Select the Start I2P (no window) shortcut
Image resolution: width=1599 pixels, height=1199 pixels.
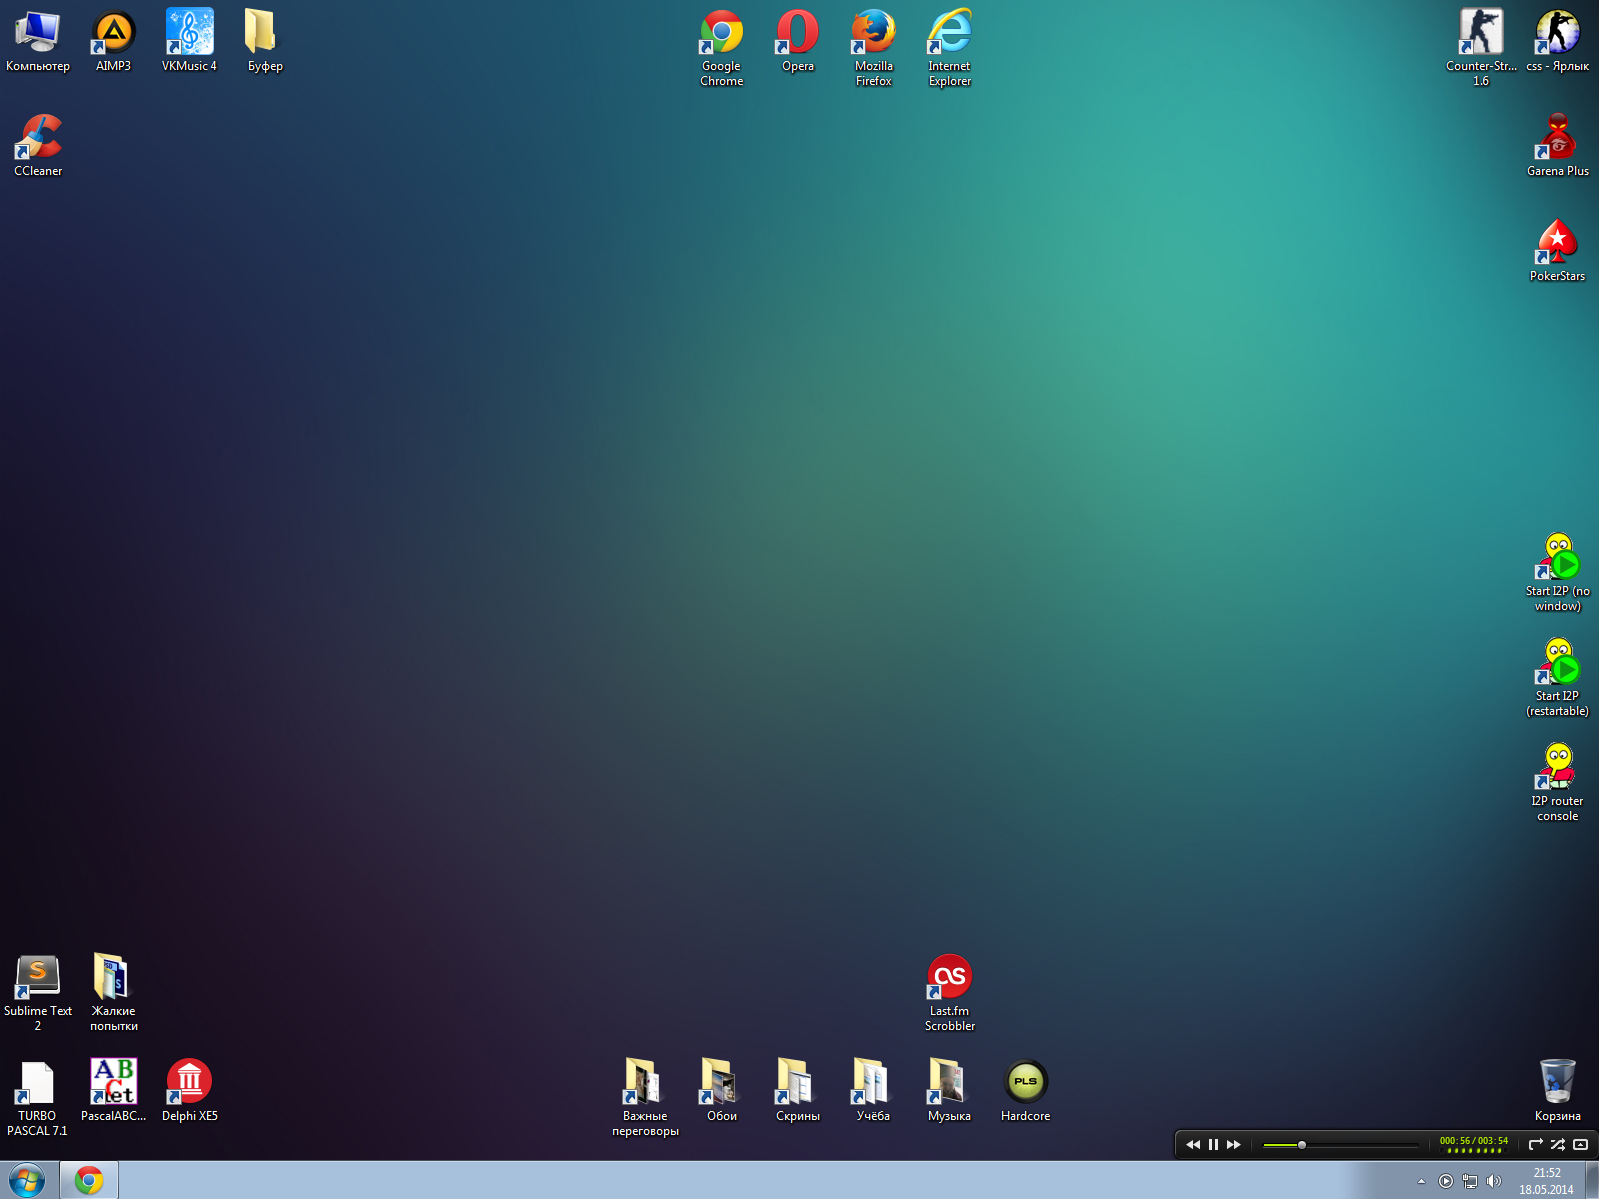(x=1557, y=572)
